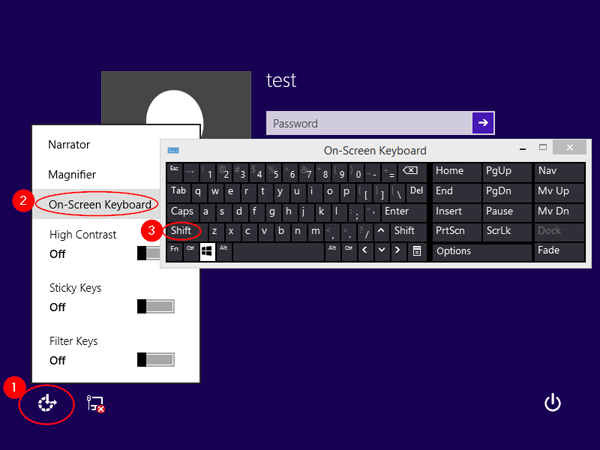Click the power button icon
The image size is (600, 450).
coord(552,402)
